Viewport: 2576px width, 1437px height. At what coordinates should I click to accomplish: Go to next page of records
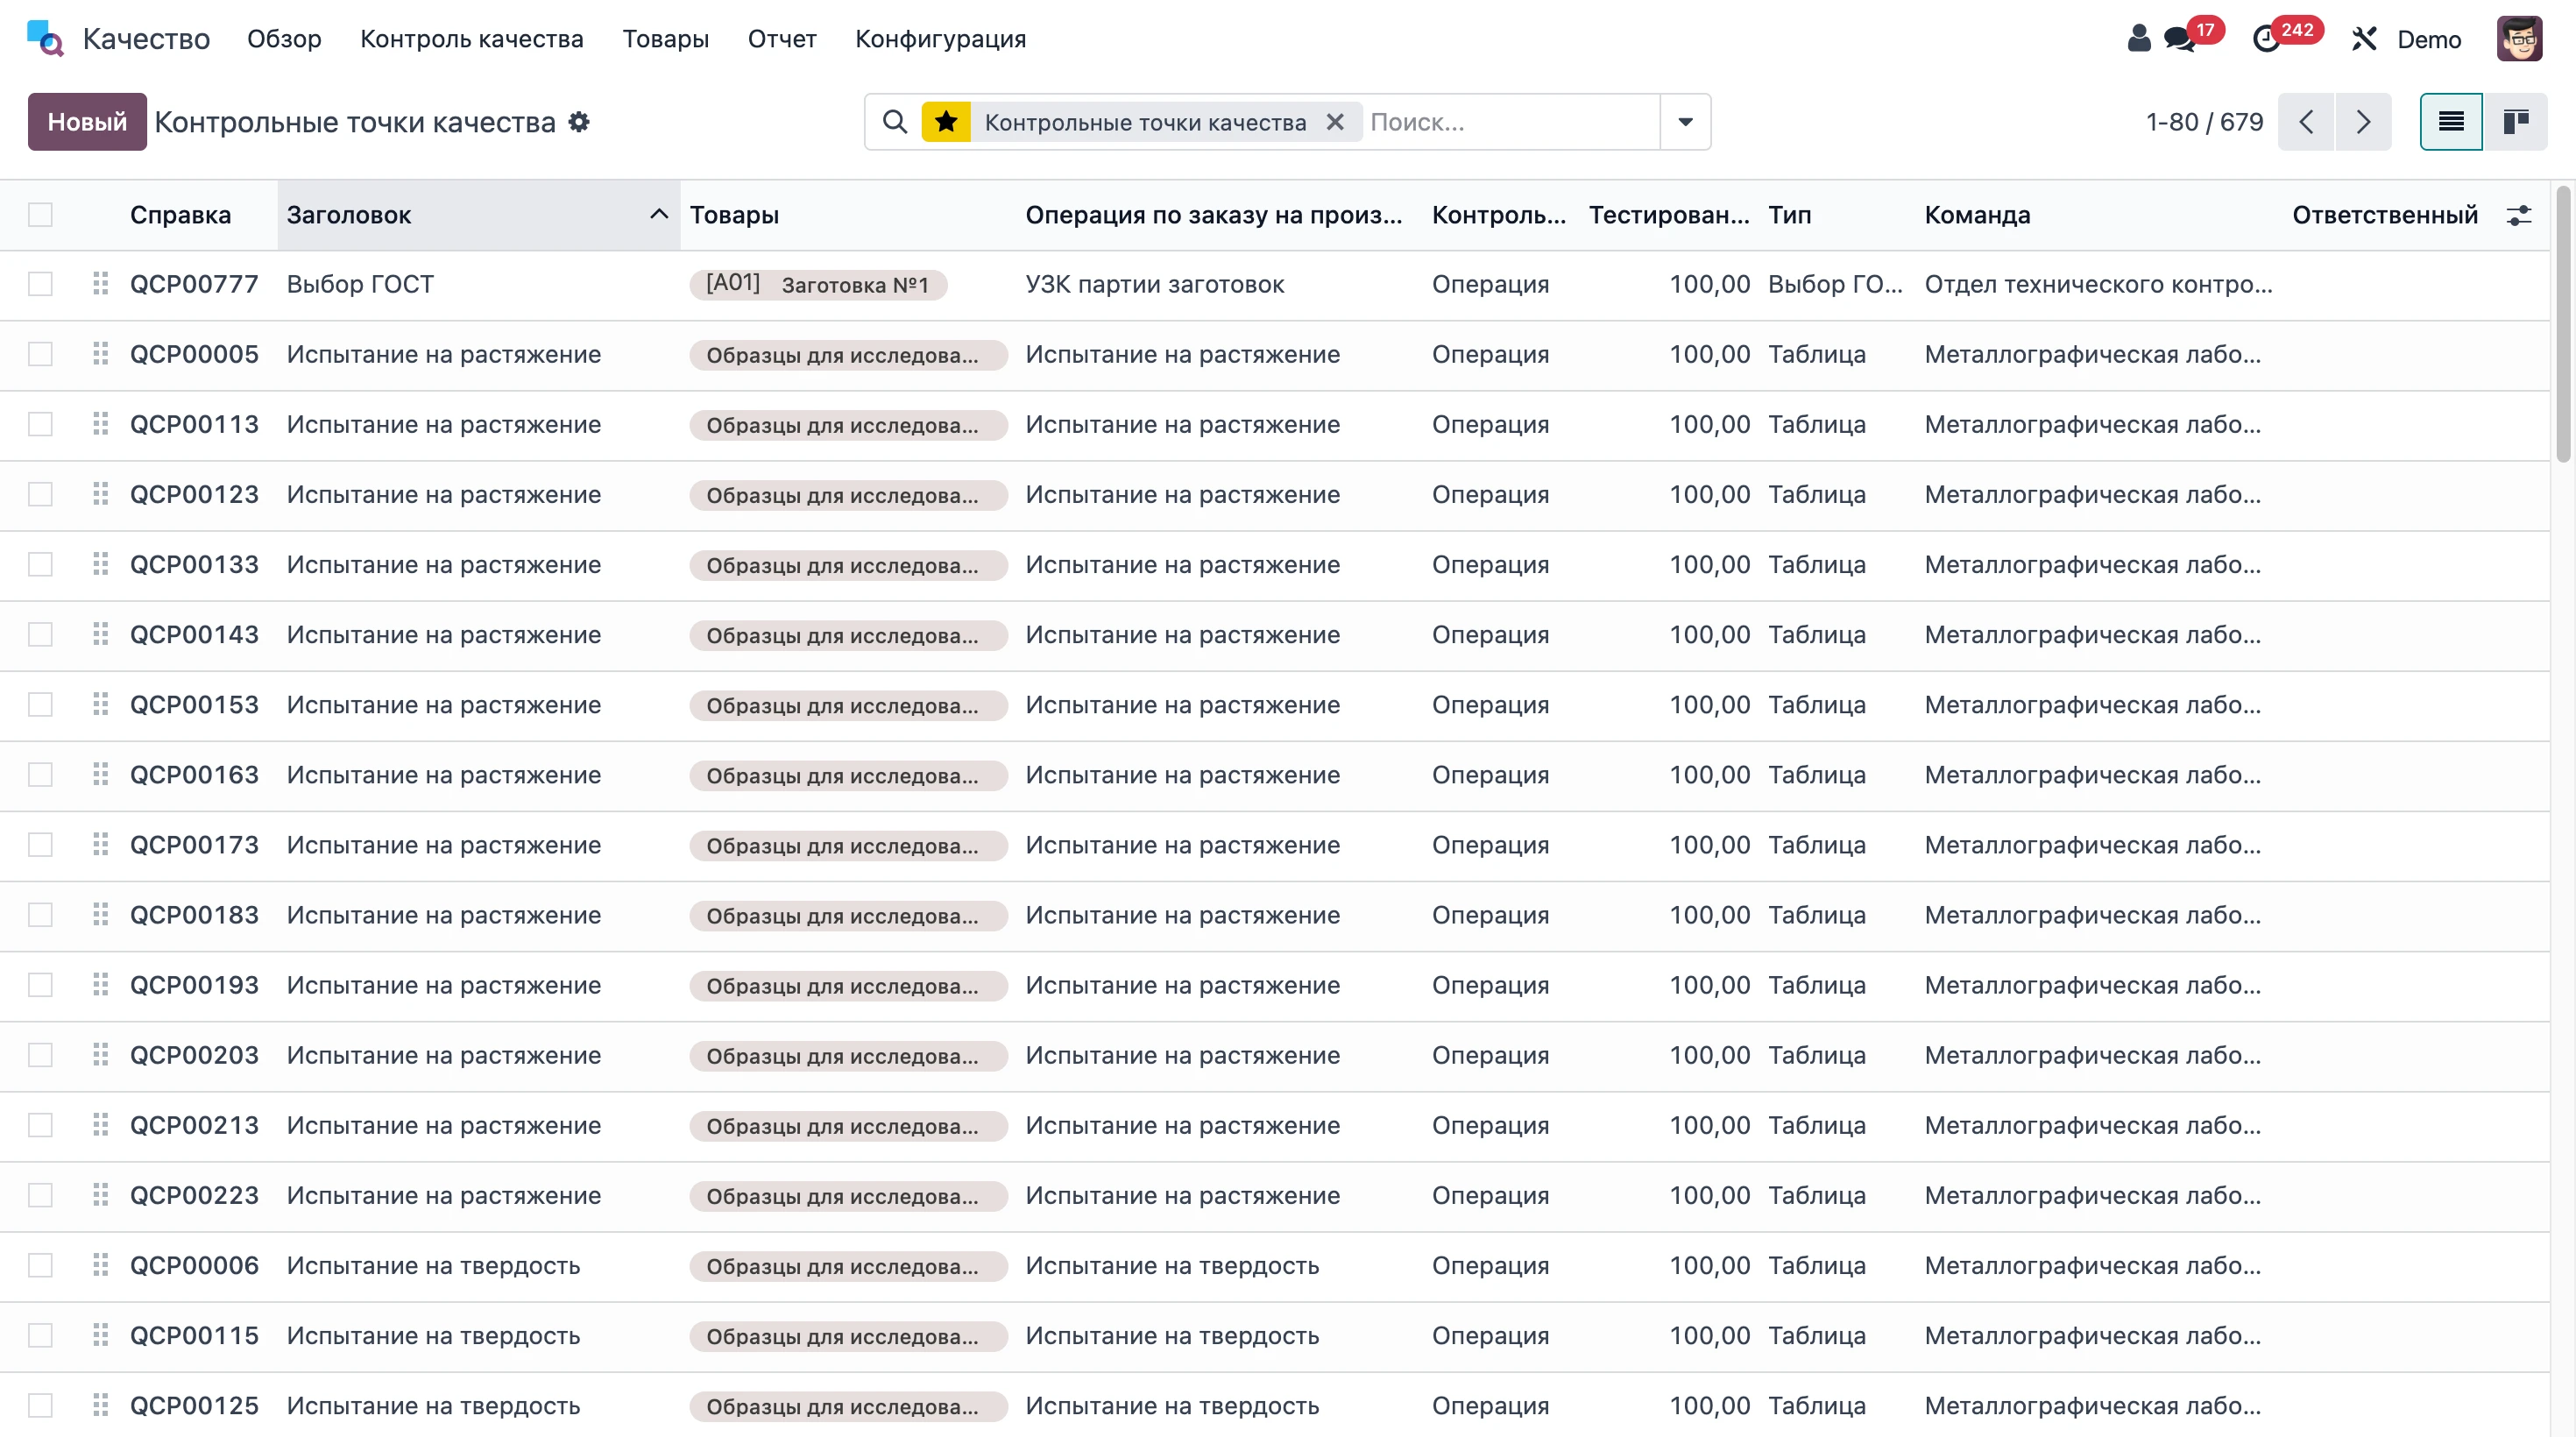2363,122
